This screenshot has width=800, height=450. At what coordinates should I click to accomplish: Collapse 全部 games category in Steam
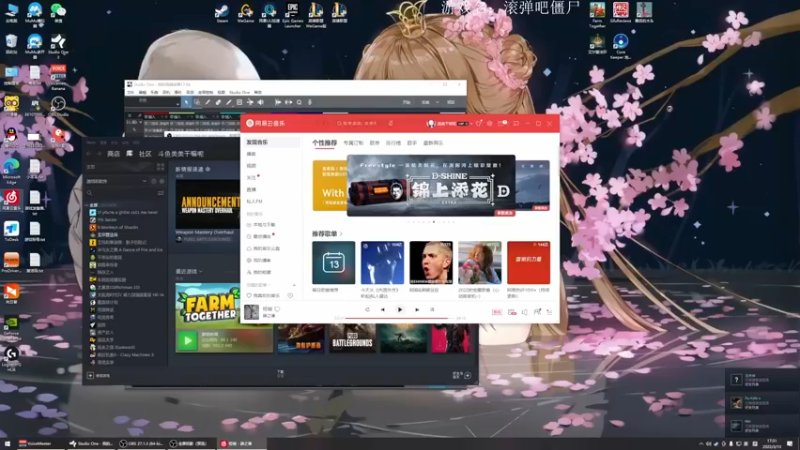[88, 205]
